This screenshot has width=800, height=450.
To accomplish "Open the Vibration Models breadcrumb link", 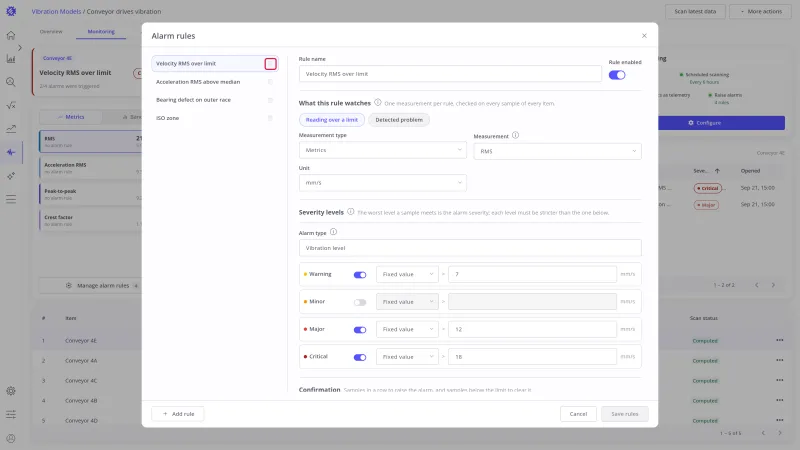I will 56,11.
